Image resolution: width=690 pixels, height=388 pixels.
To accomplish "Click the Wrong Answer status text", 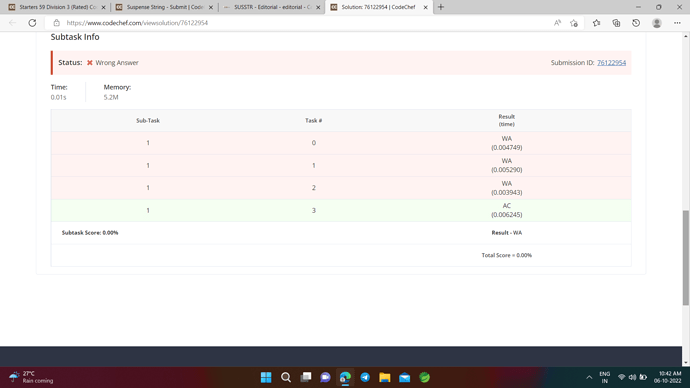I will point(117,62).
